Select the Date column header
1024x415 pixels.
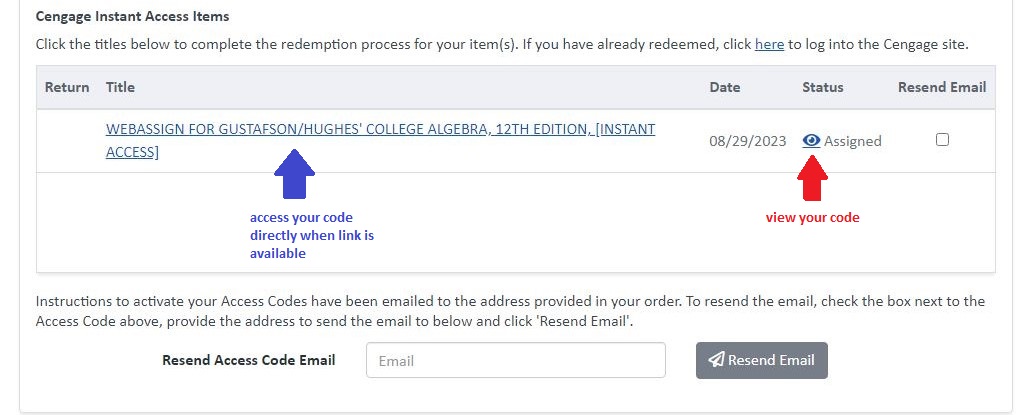(x=725, y=87)
